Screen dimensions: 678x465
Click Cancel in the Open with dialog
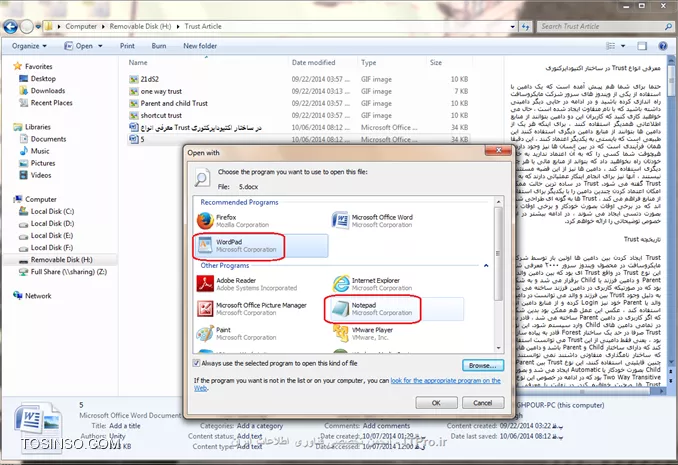point(483,403)
